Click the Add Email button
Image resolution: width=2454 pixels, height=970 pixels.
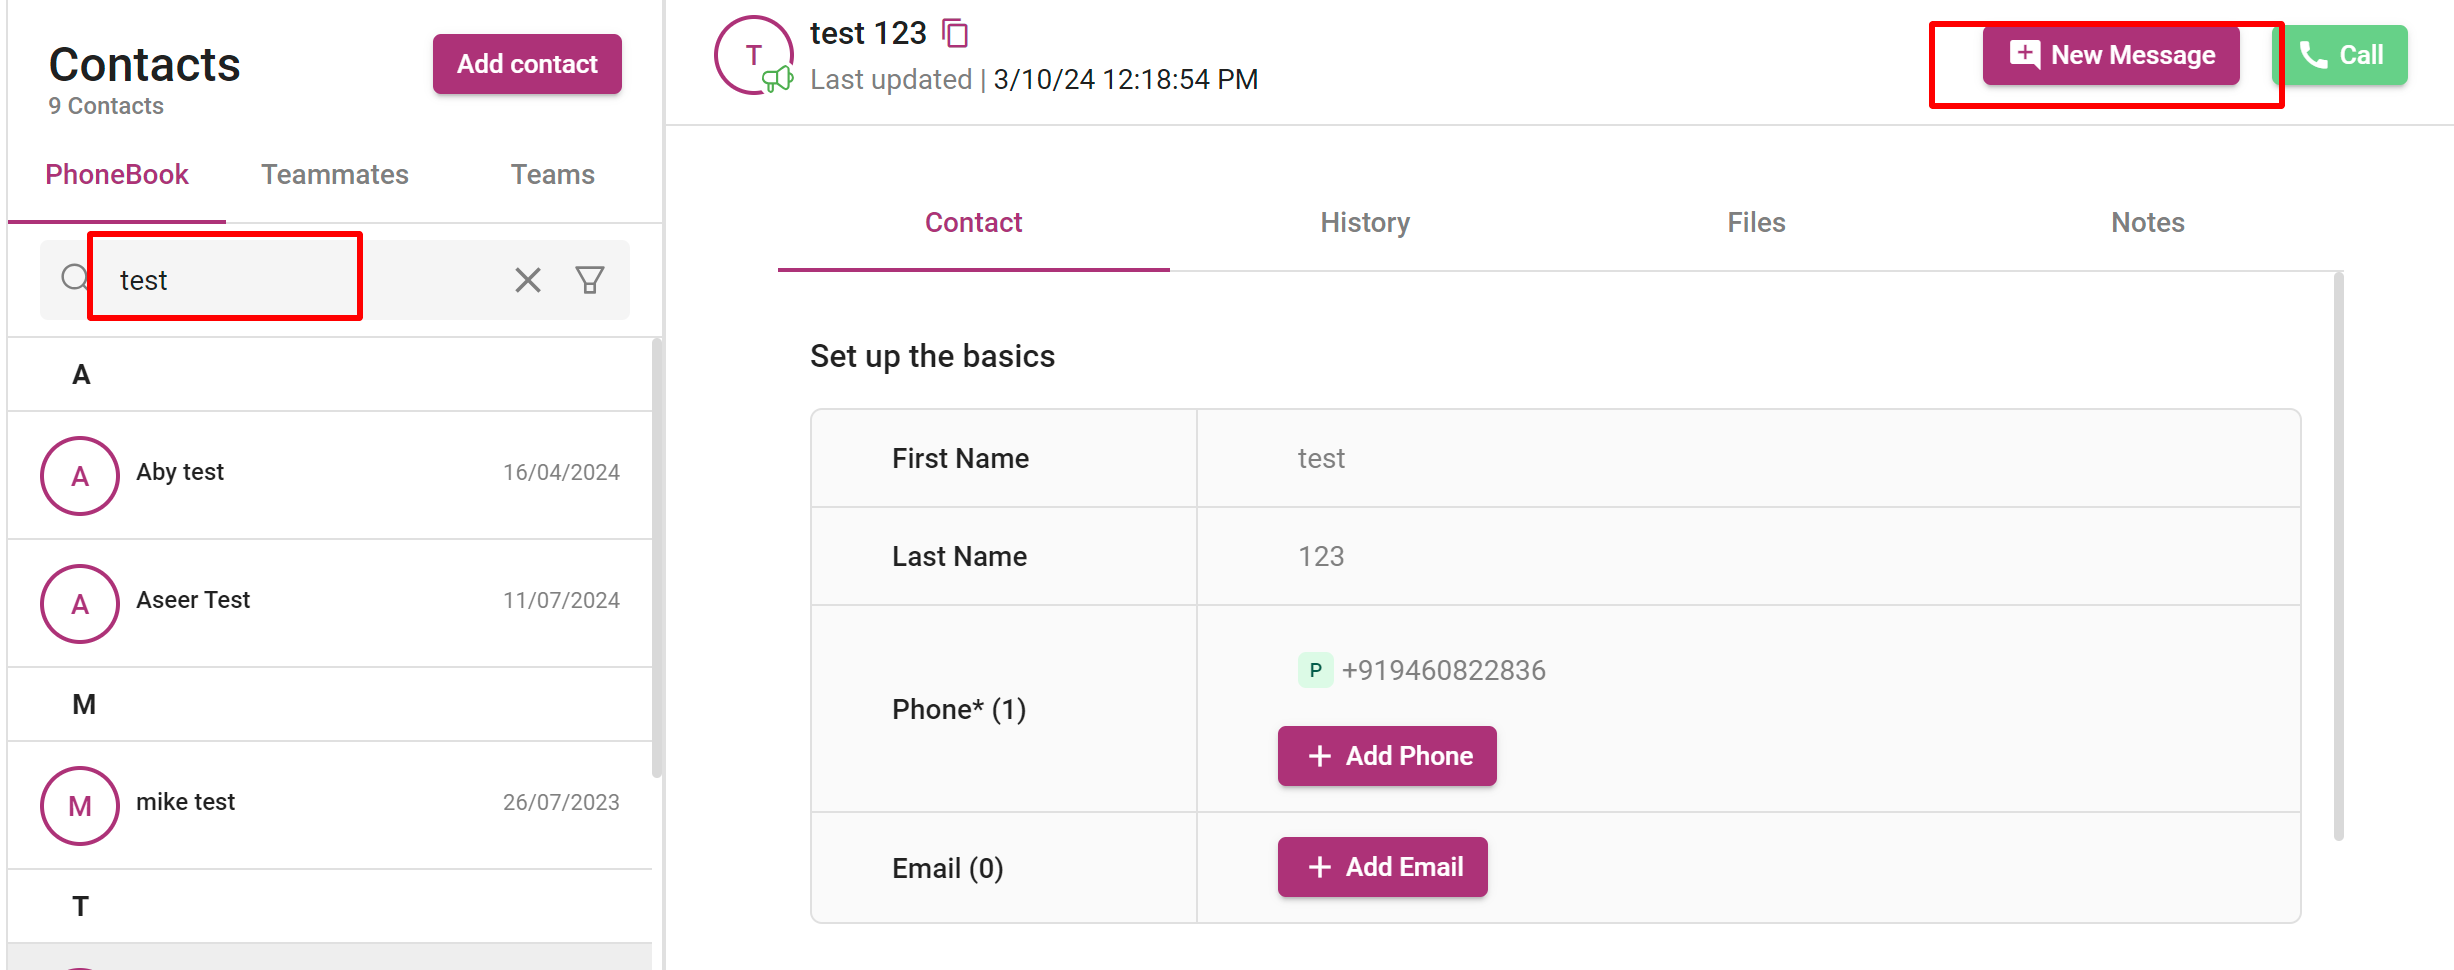pos(1382,867)
